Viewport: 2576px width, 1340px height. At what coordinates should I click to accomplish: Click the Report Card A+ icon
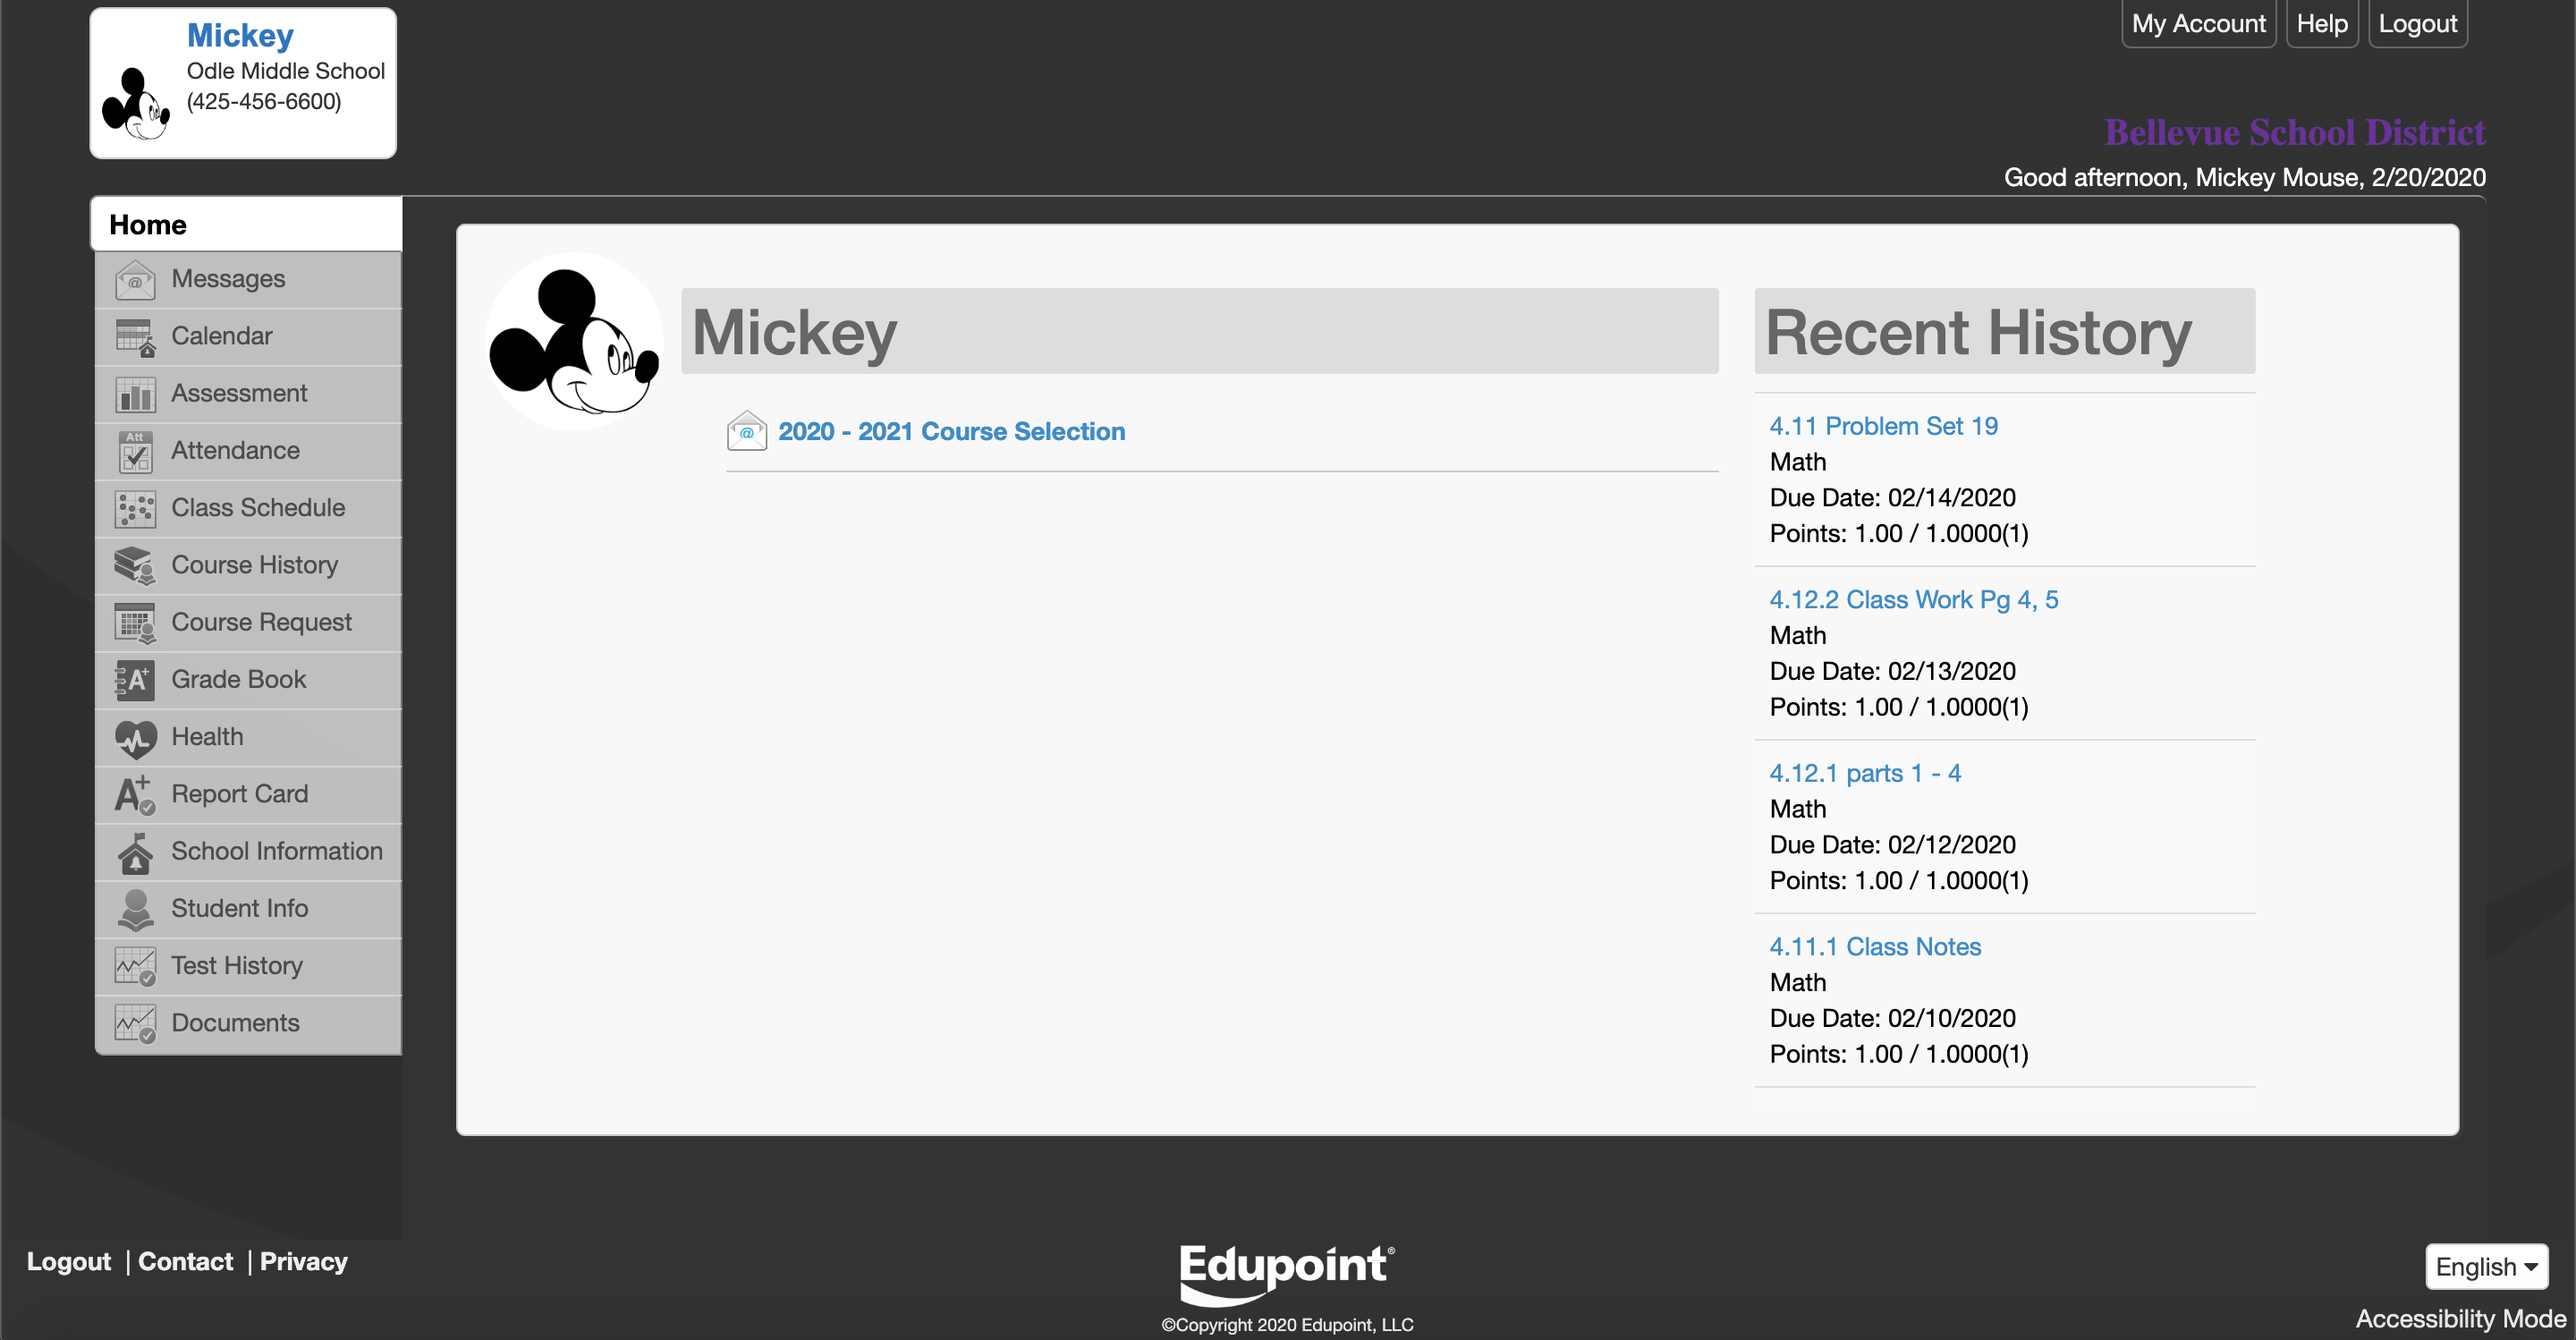[x=134, y=795]
